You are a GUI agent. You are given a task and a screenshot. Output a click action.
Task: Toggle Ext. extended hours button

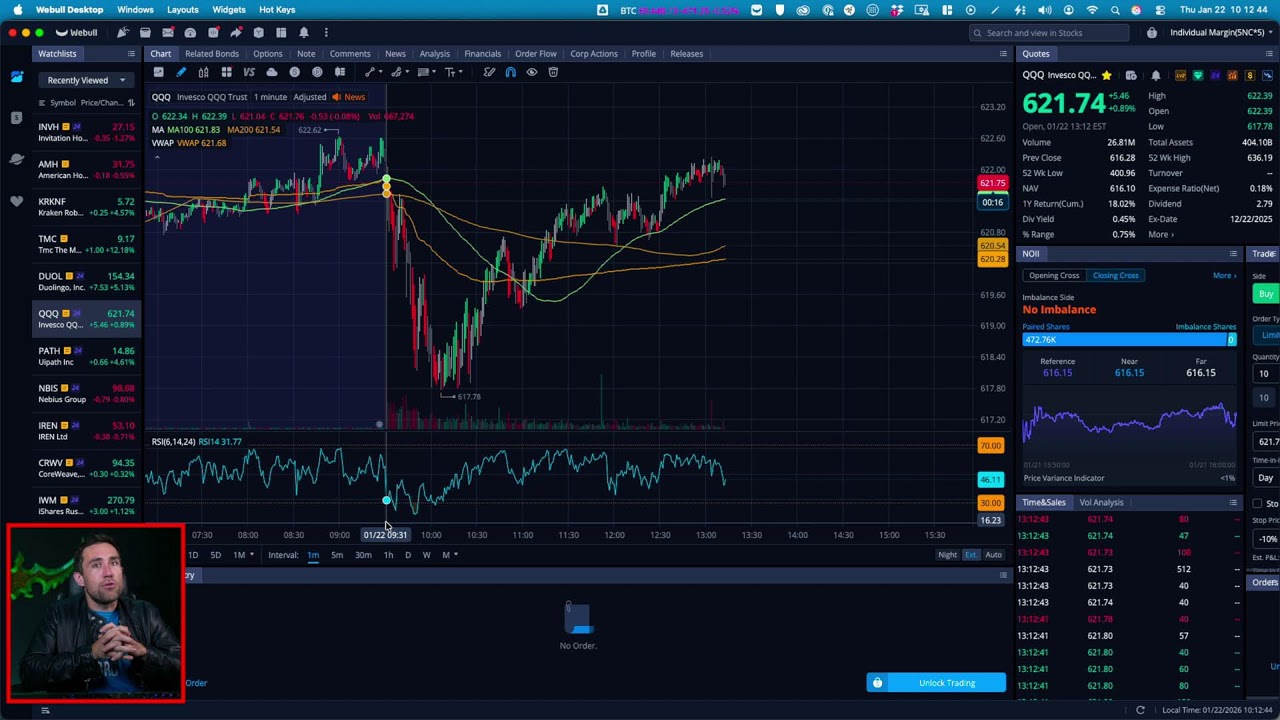(x=971, y=555)
